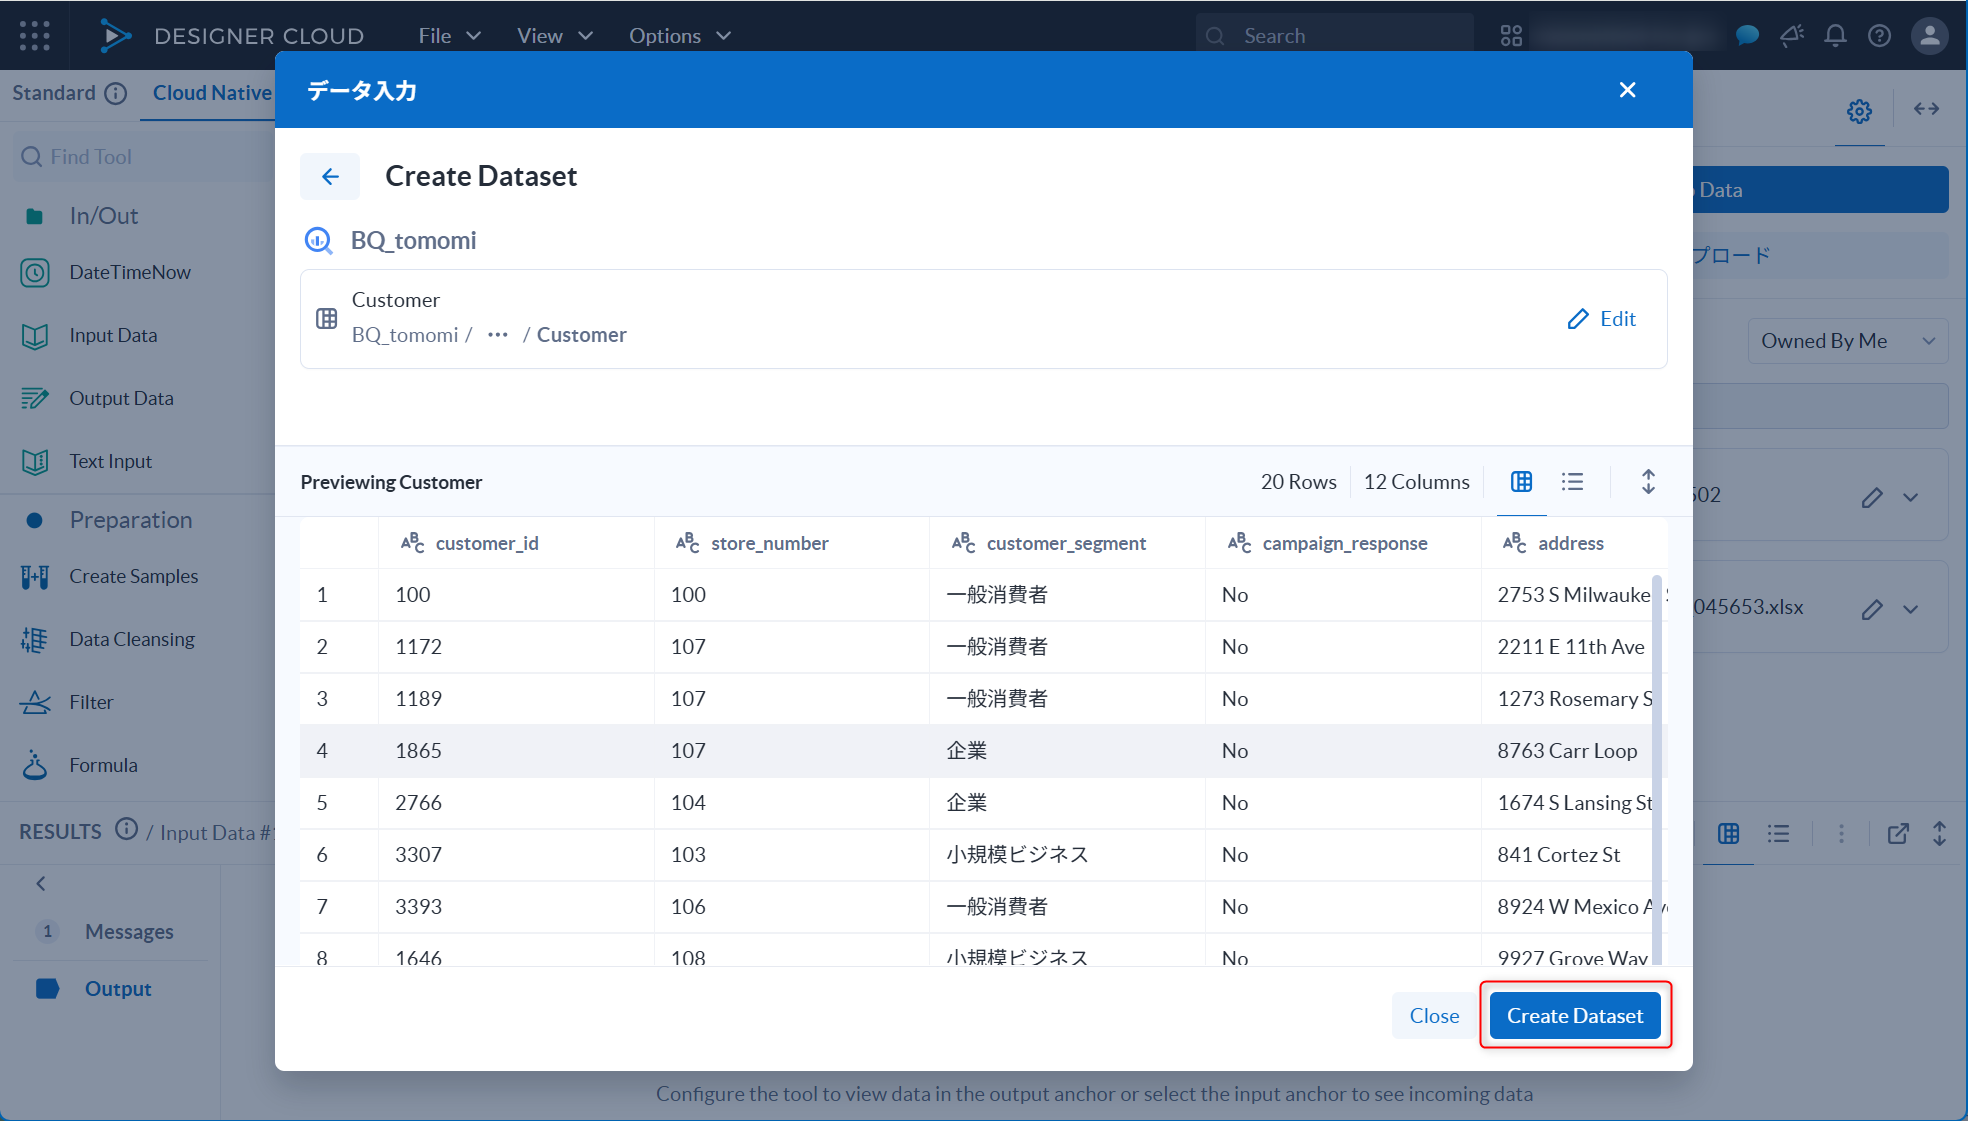Open the notifications bell
This screenshot has width=1968, height=1121.
(x=1835, y=35)
